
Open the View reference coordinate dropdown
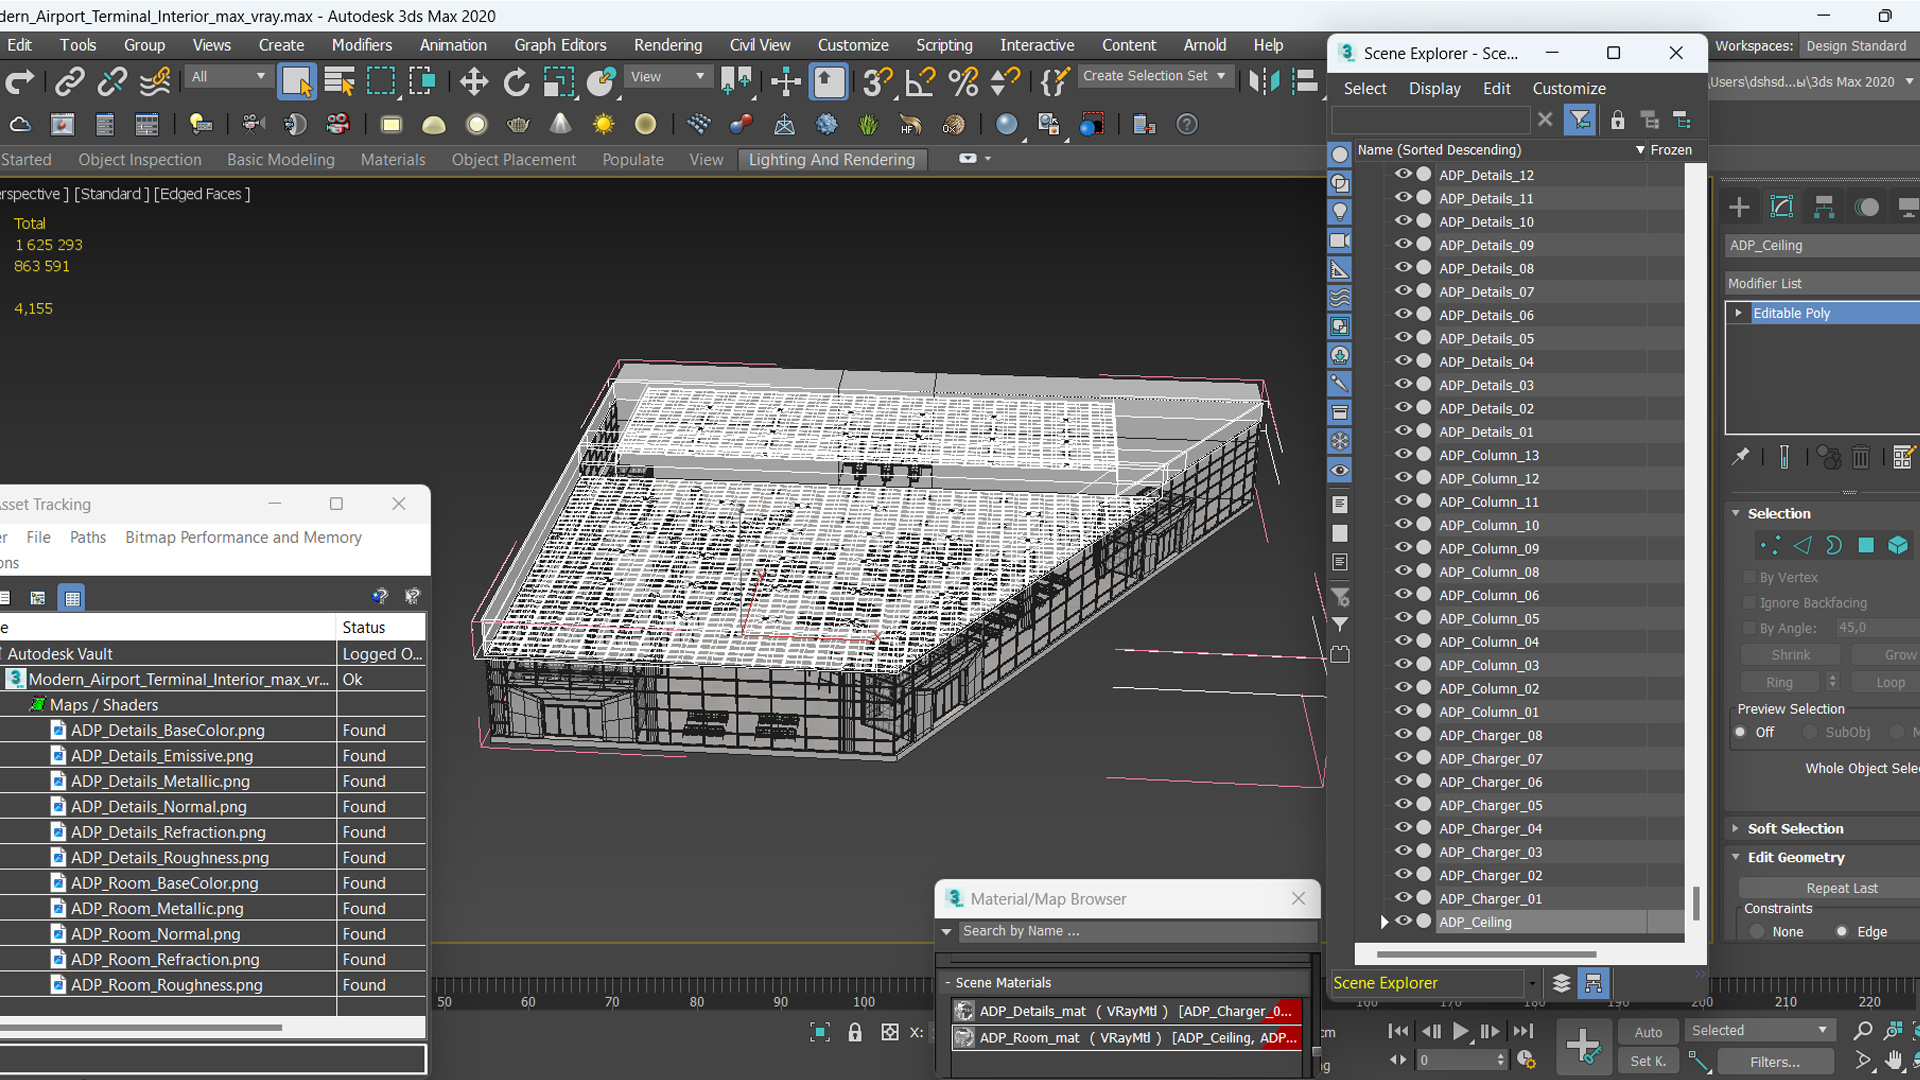pos(667,77)
